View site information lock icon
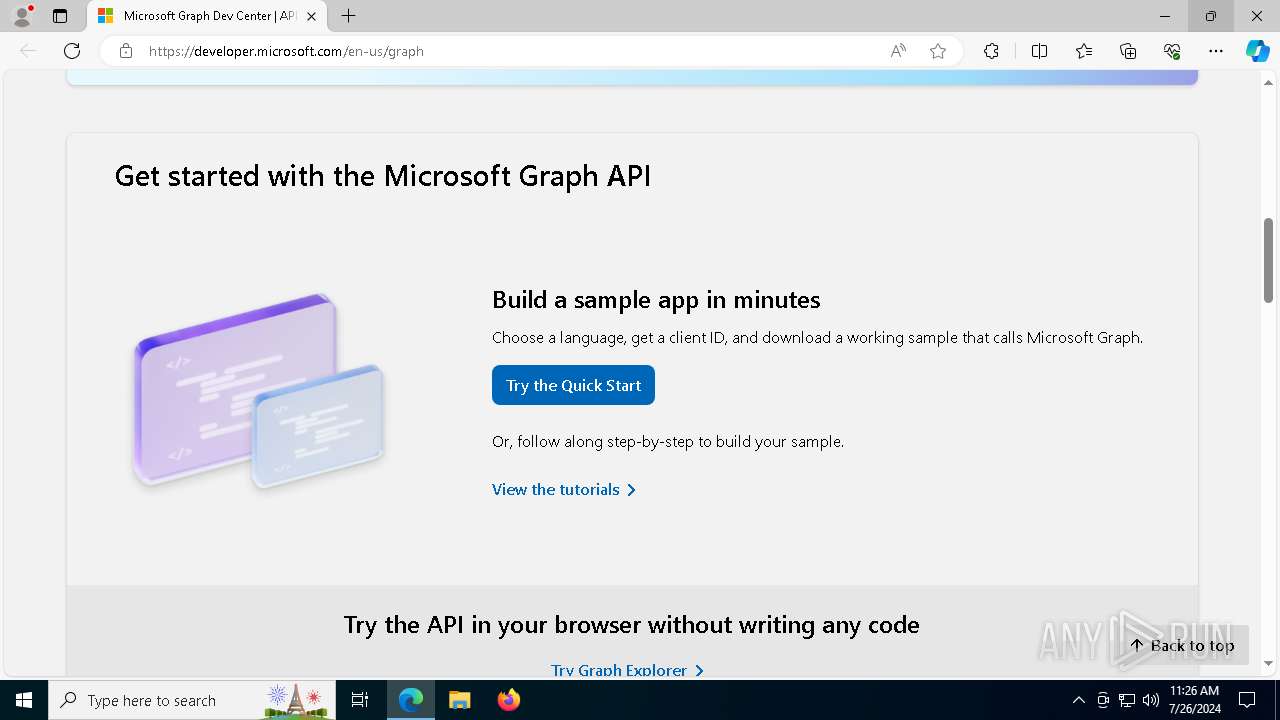Viewport: 1280px width, 720px height. tap(126, 51)
